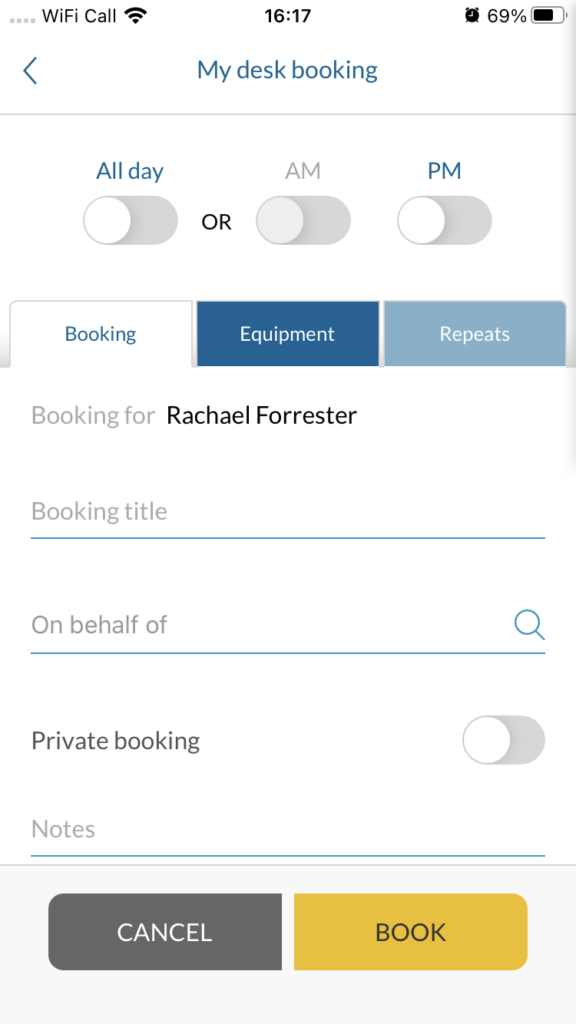
Task: Tap the My desk booking title
Action: 287,70
